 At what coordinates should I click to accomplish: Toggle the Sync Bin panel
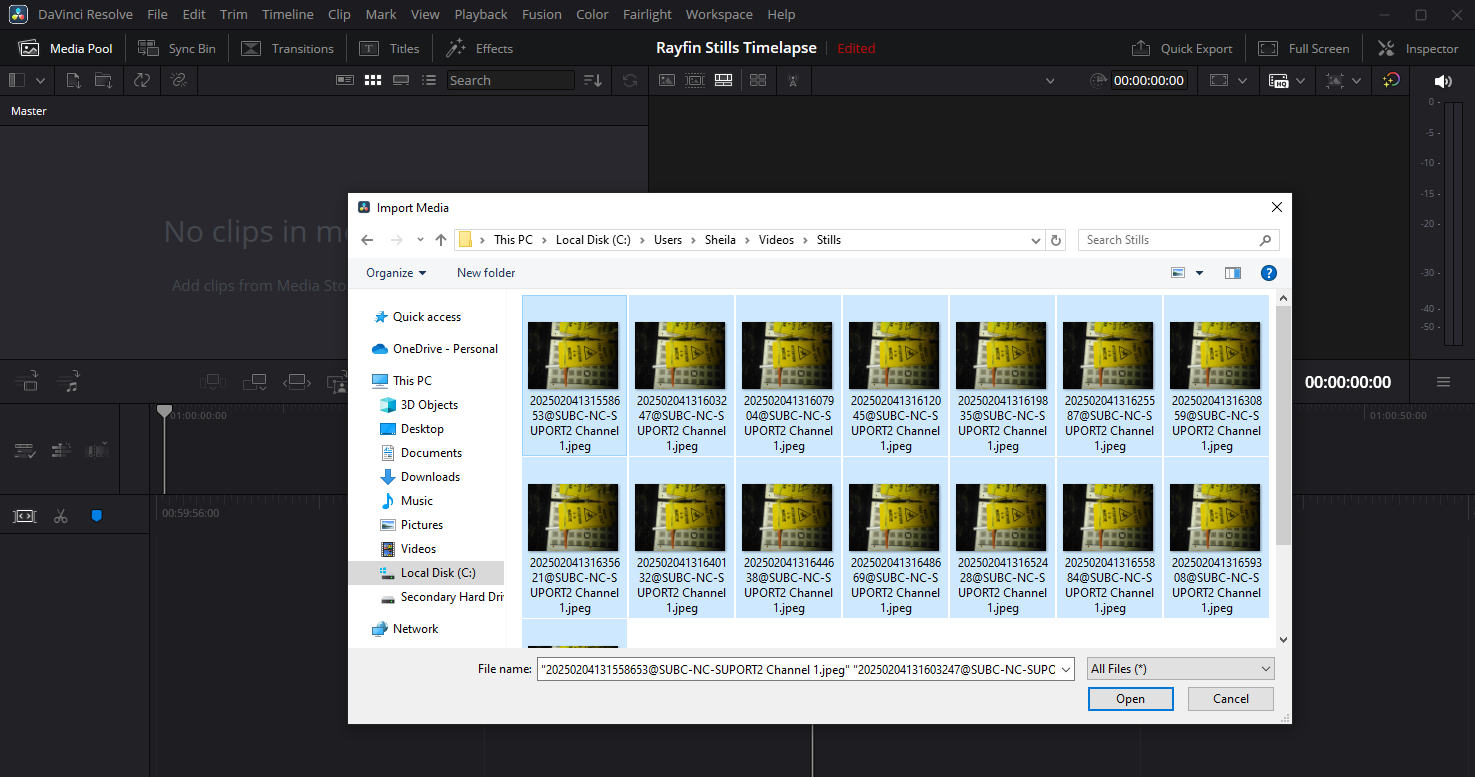(x=177, y=48)
